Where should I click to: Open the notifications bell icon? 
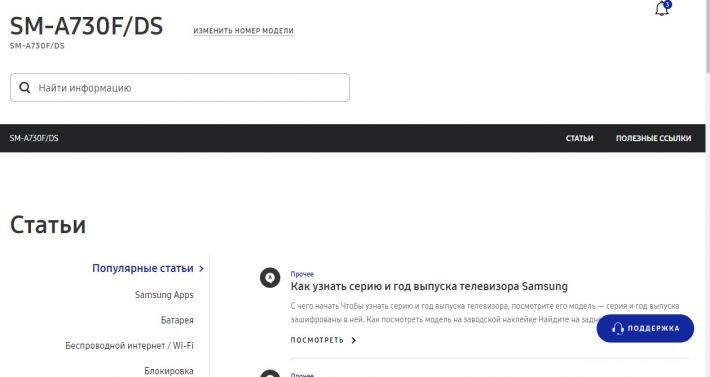pos(662,8)
